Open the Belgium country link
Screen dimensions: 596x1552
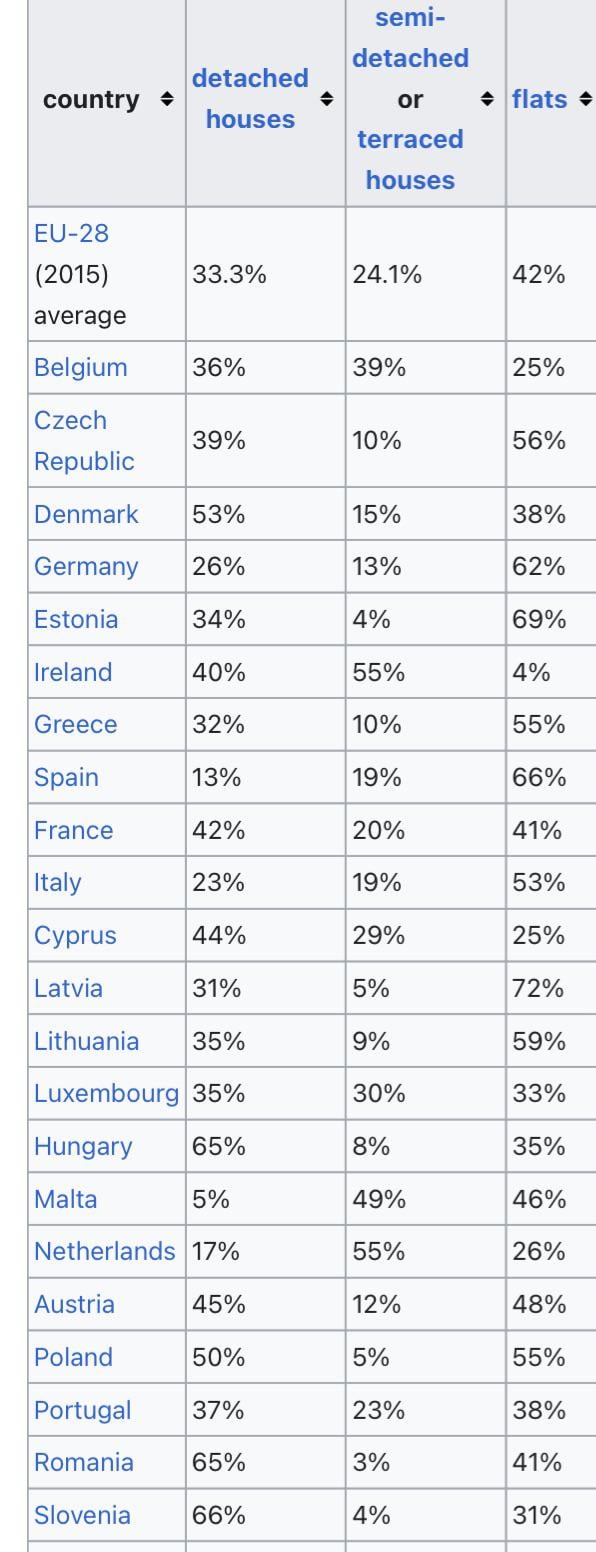81,367
